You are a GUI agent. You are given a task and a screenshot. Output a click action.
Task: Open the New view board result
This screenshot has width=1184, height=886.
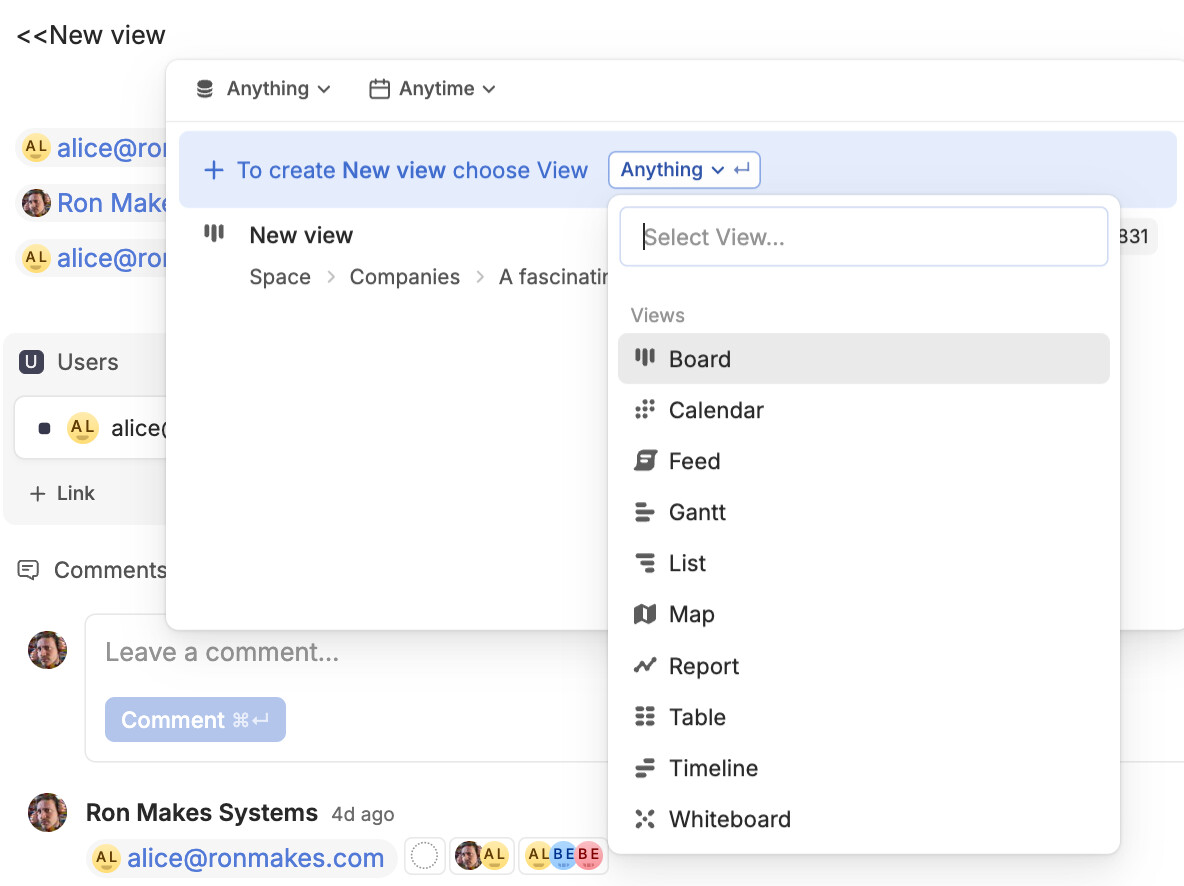[x=301, y=236]
